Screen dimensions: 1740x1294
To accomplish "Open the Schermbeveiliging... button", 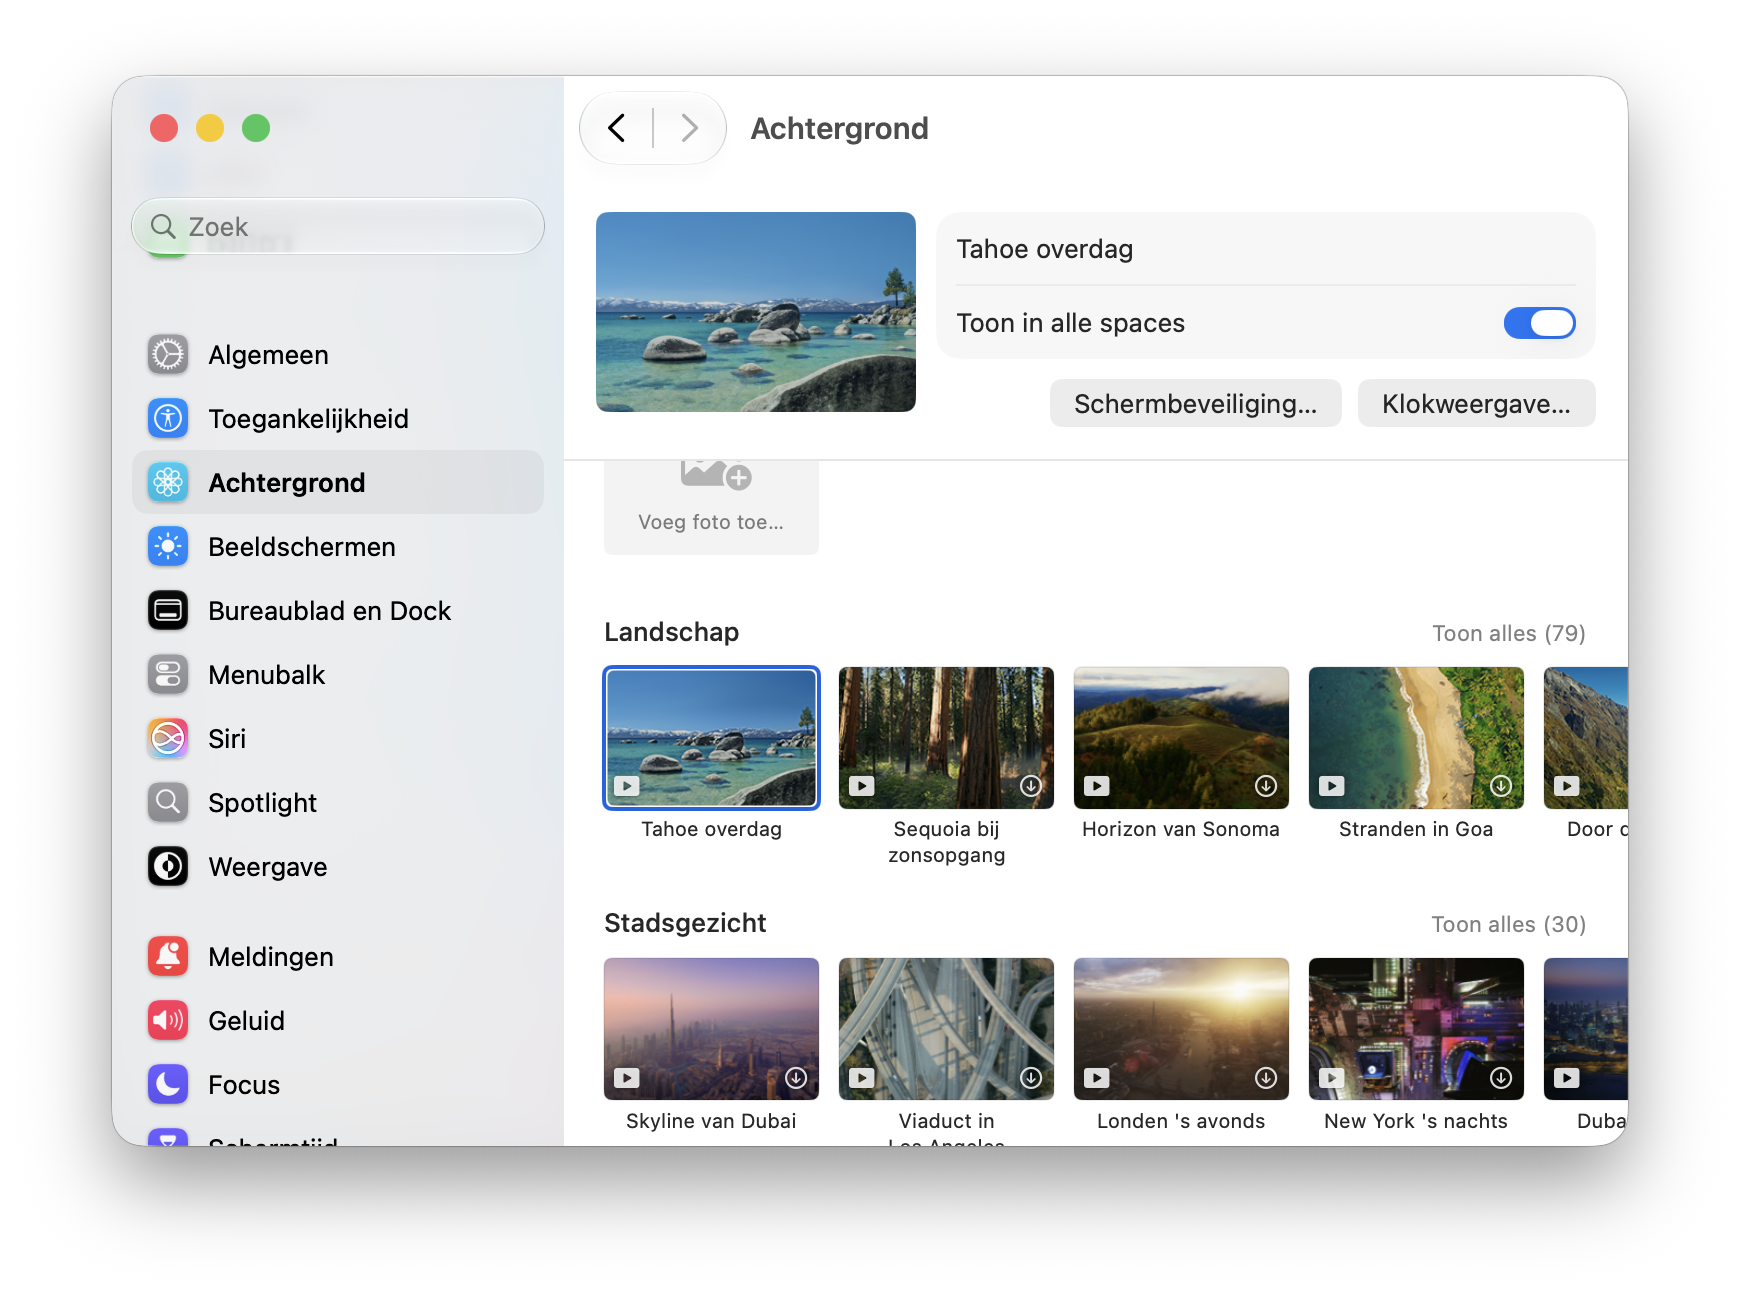I will [1196, 403].
